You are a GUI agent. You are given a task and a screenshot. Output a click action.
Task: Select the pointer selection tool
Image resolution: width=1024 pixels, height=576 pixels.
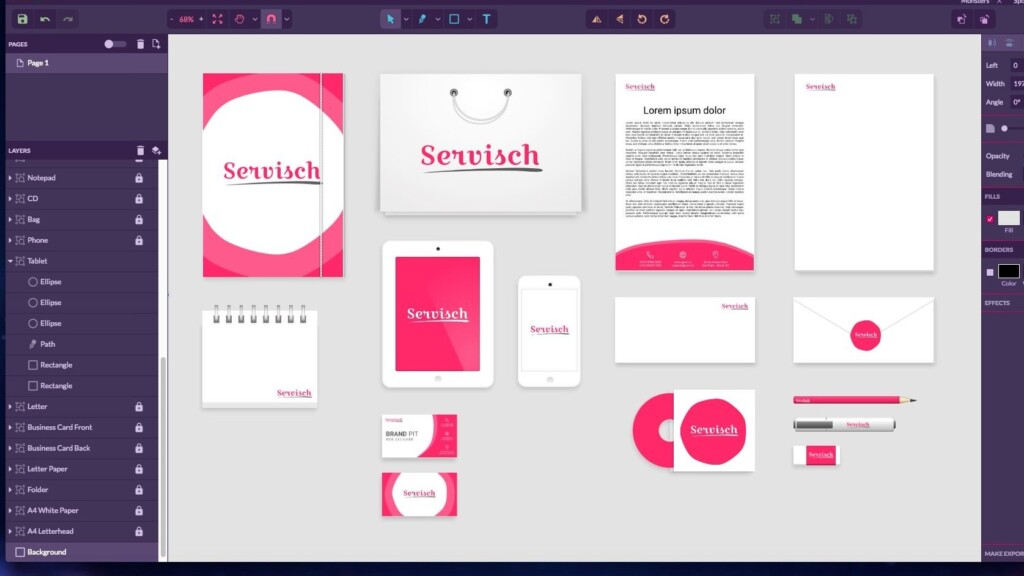tap(391, 19)
